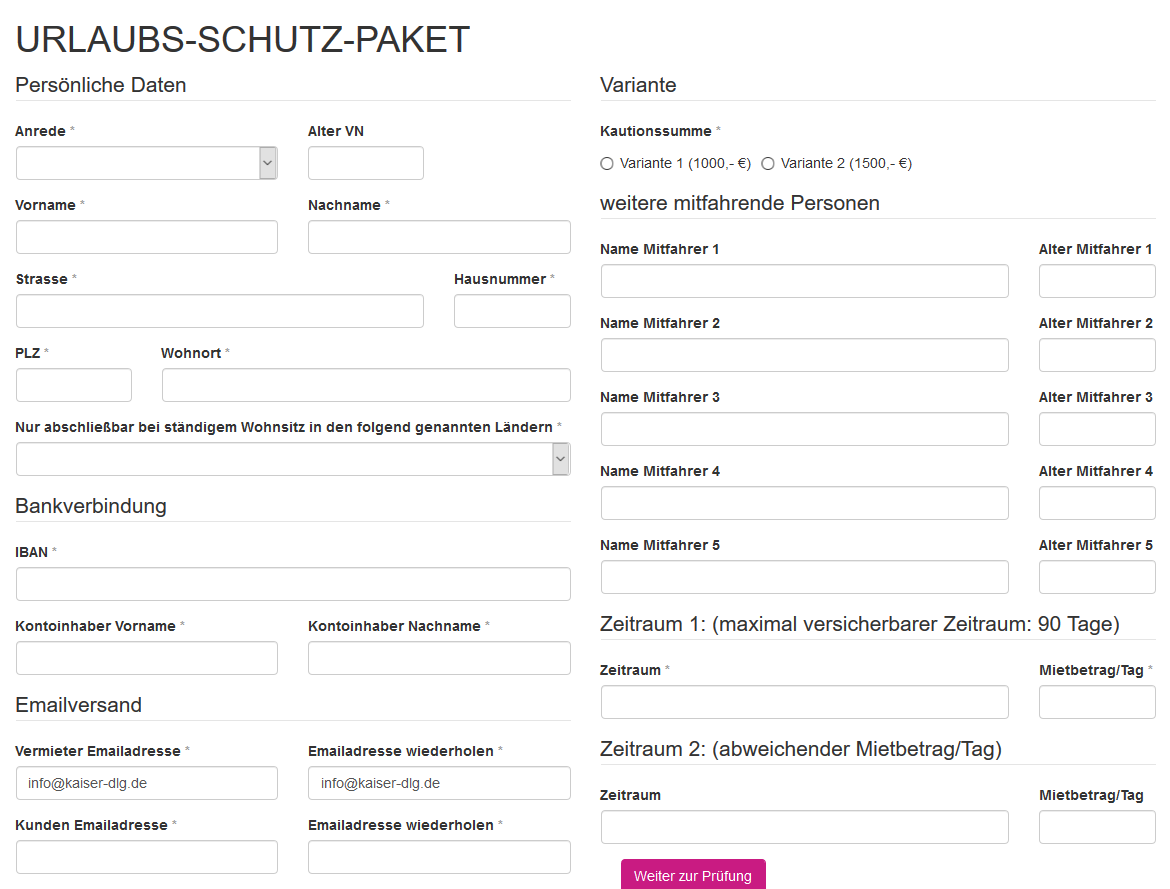Focus the Vorname text field
Viewport: 1170px width, 889px height.
pyautogui.click(x=147, y=237)
